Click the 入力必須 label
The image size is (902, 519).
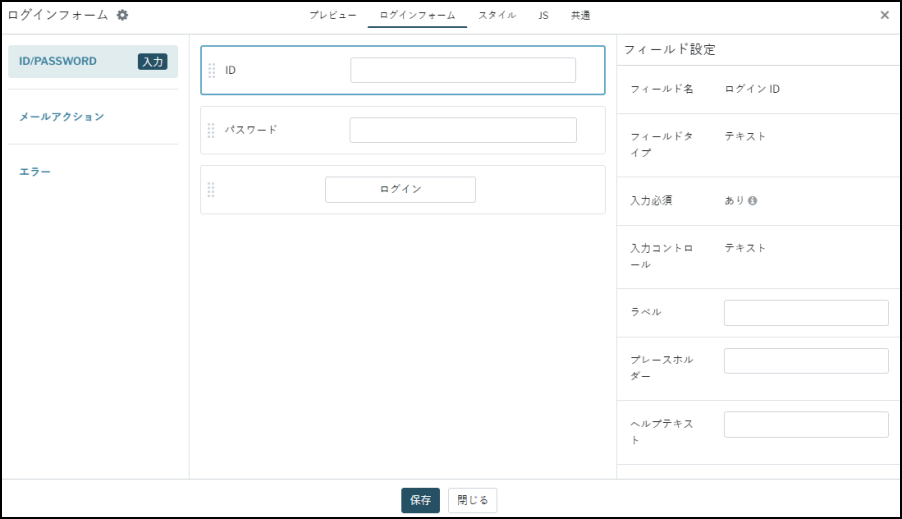tap(651, 201)
